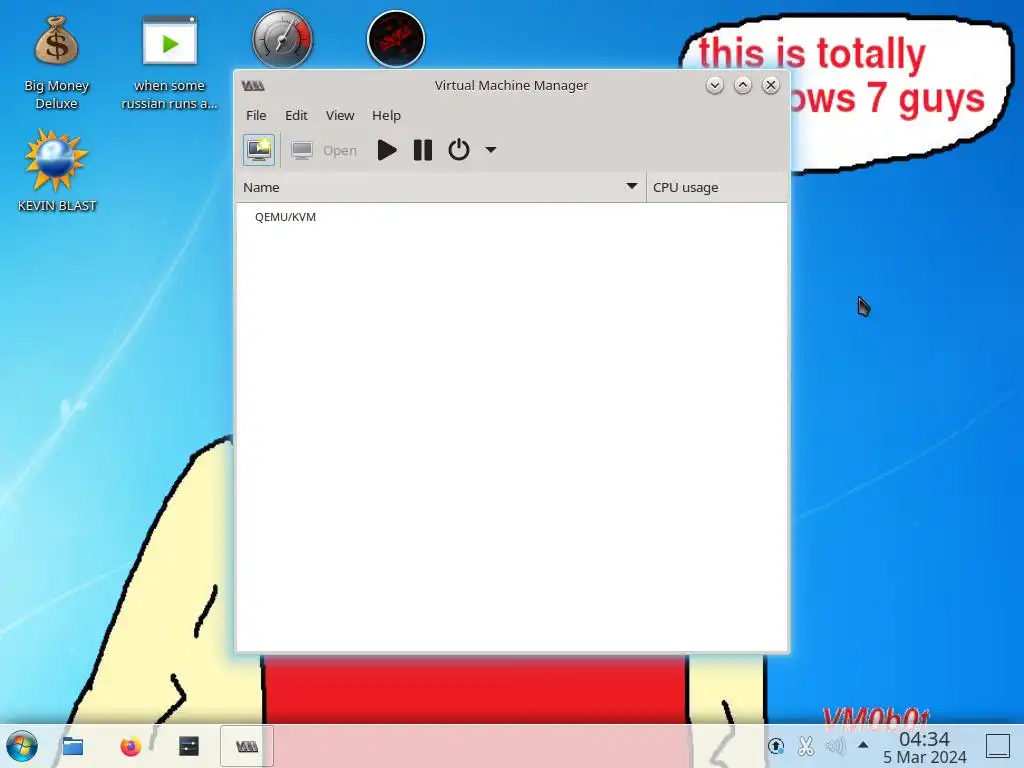Open the Edit menu
Viewport: 1024px width, 768px height.
pos(296,116)
